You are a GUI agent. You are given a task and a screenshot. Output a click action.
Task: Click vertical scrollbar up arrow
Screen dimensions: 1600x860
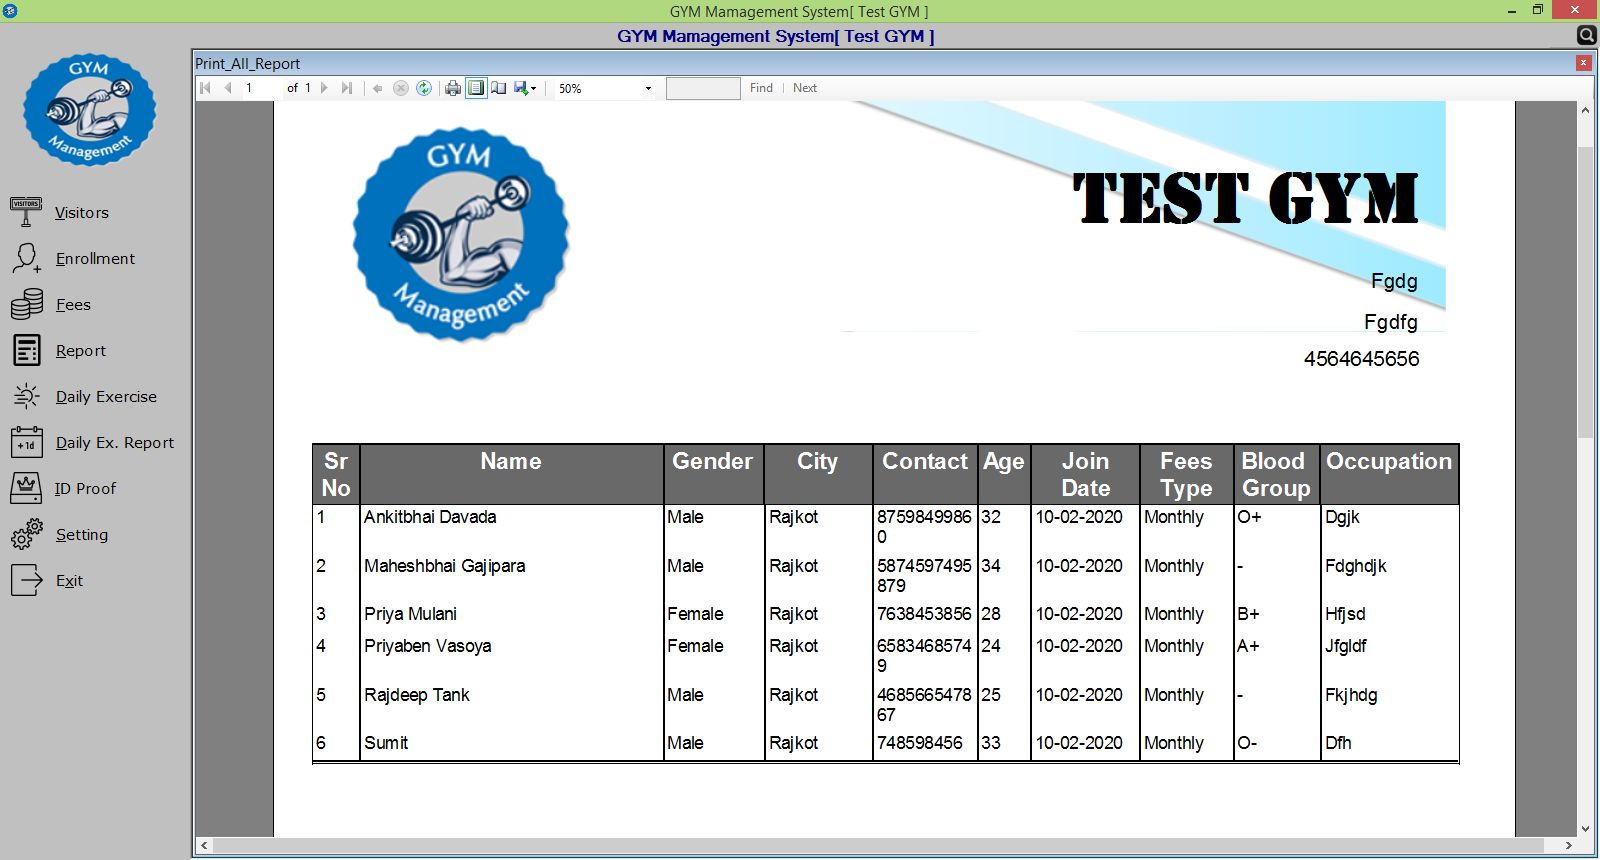point(1585,110)
